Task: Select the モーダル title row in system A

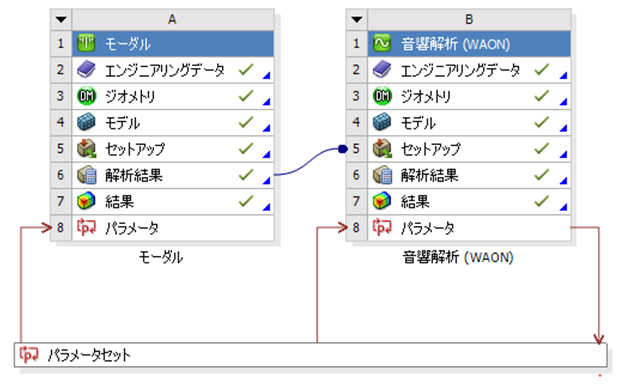Action: [x=173, y=44]
